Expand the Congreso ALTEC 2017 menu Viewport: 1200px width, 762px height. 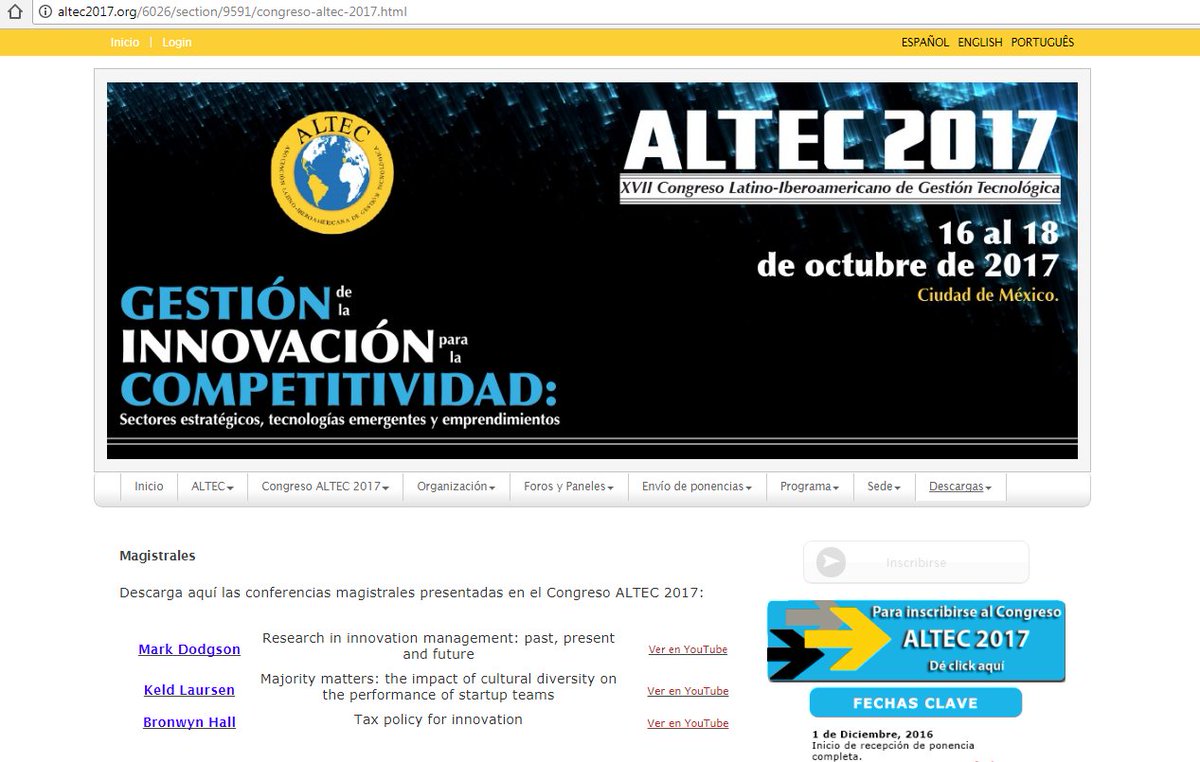click(325, 486)
